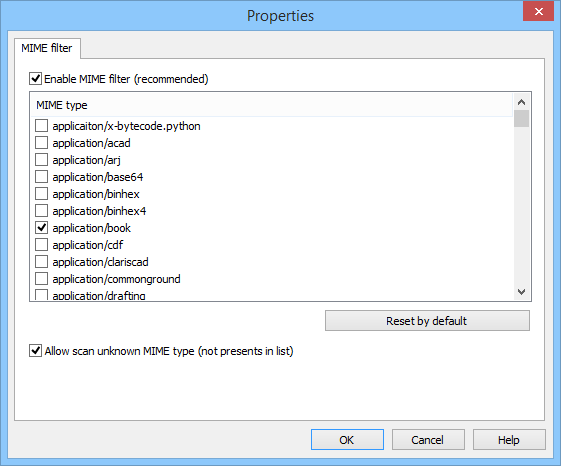Uncheck the application/book checkbox
The width and height of the screenshot is (561, 466).
(x=42, y=228)
